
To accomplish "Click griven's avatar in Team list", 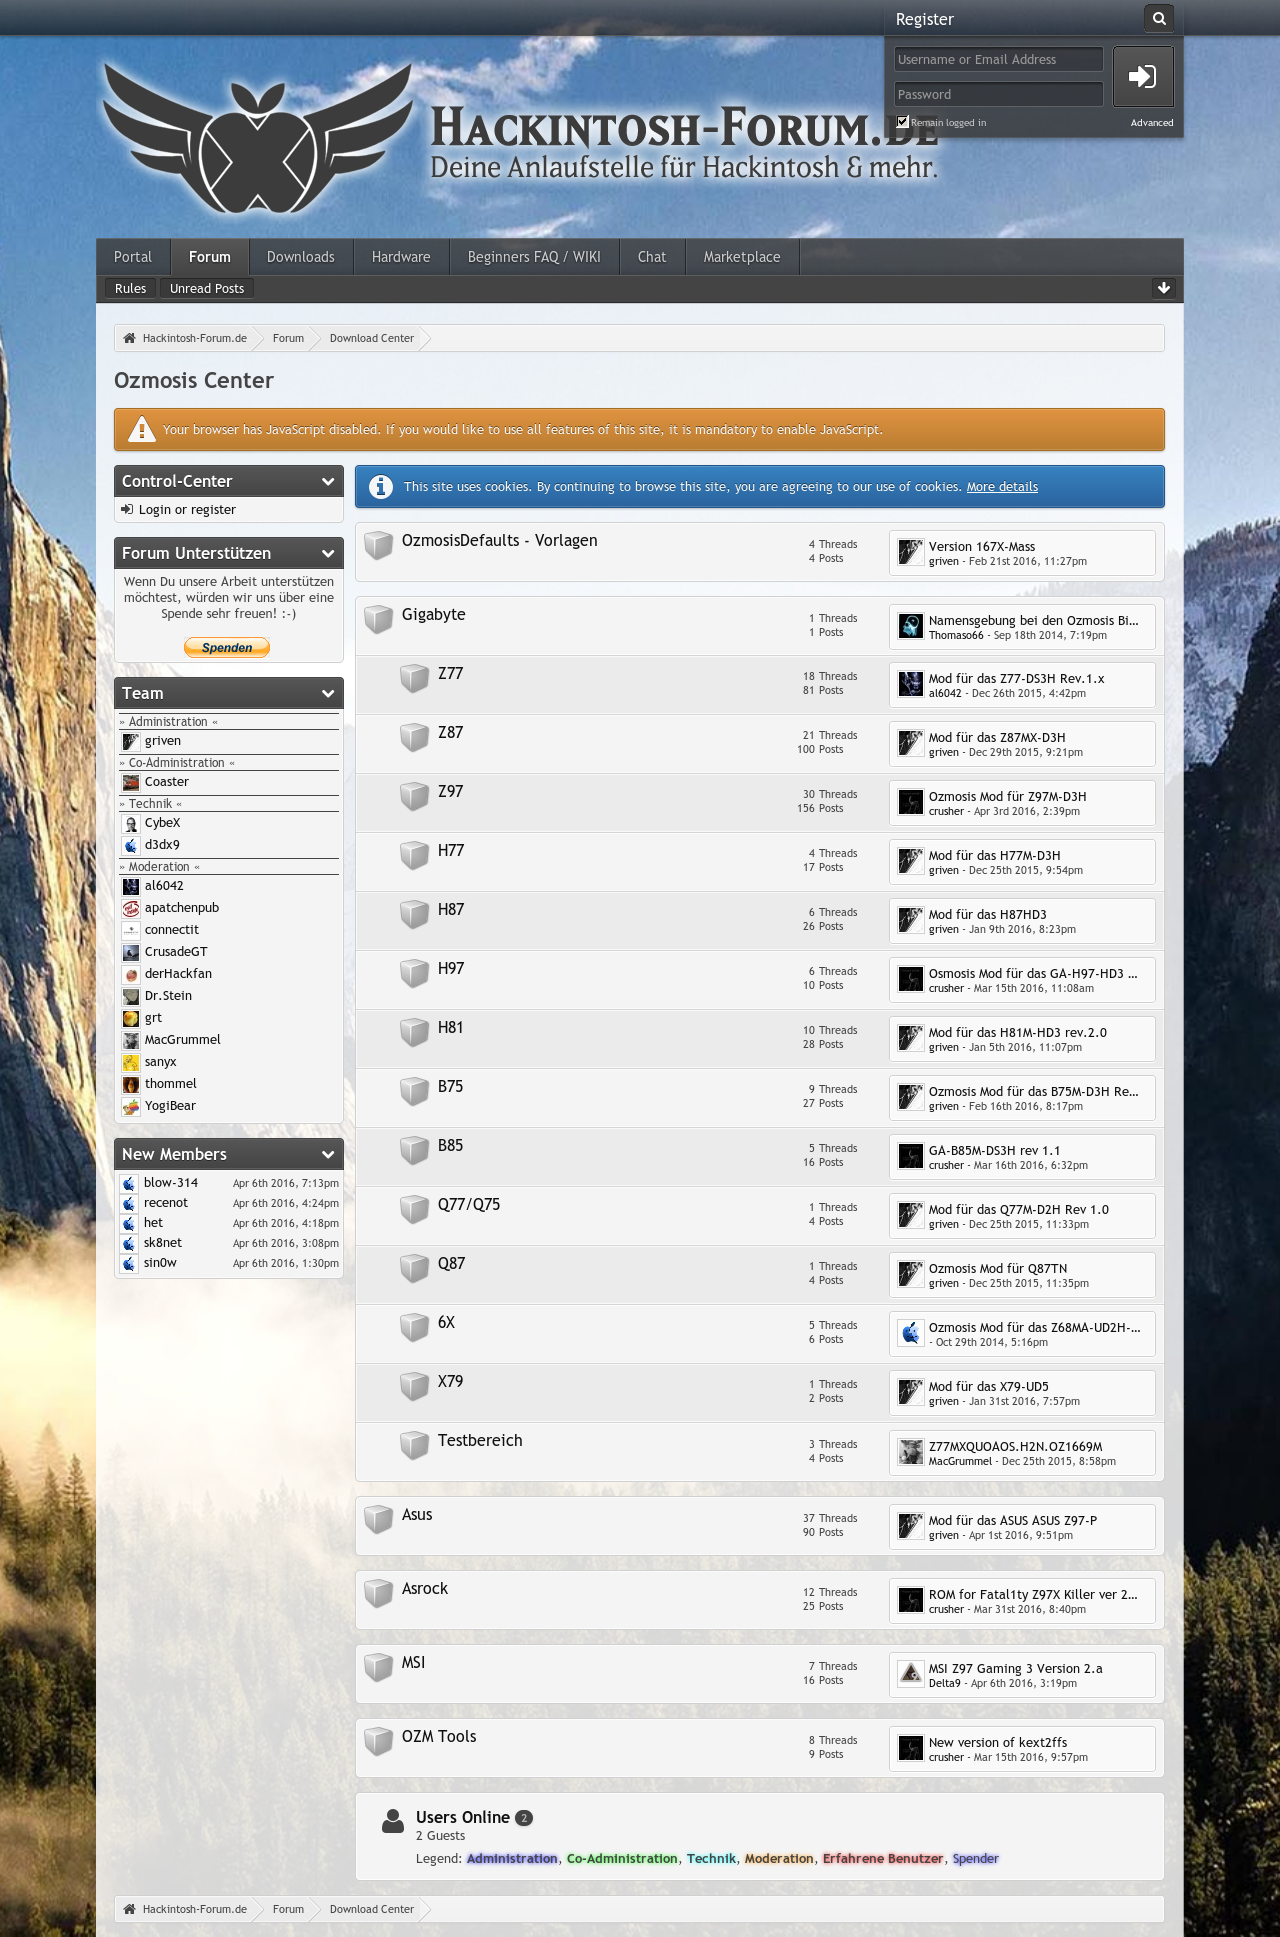I will point(131,741).
